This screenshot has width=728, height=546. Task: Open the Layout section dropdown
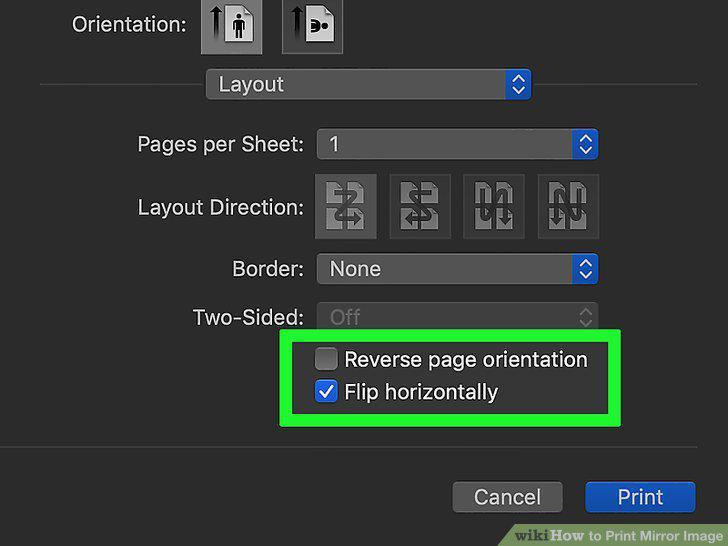pyautogui.click(x=369, y=84)
